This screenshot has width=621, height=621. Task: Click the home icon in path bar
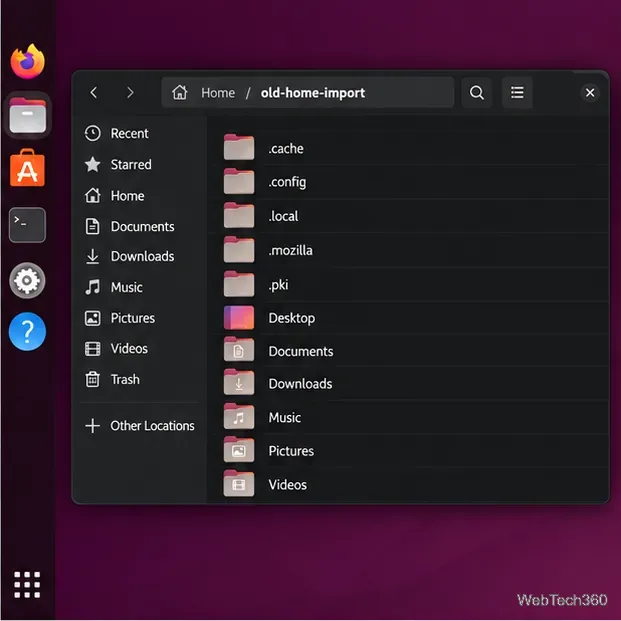tap(179, 93)
